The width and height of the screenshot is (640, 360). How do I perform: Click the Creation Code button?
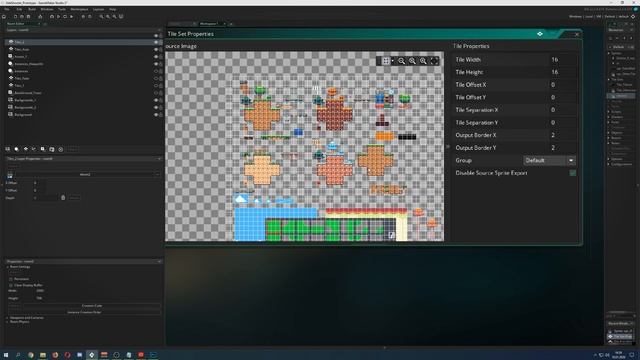click(92, 306)
